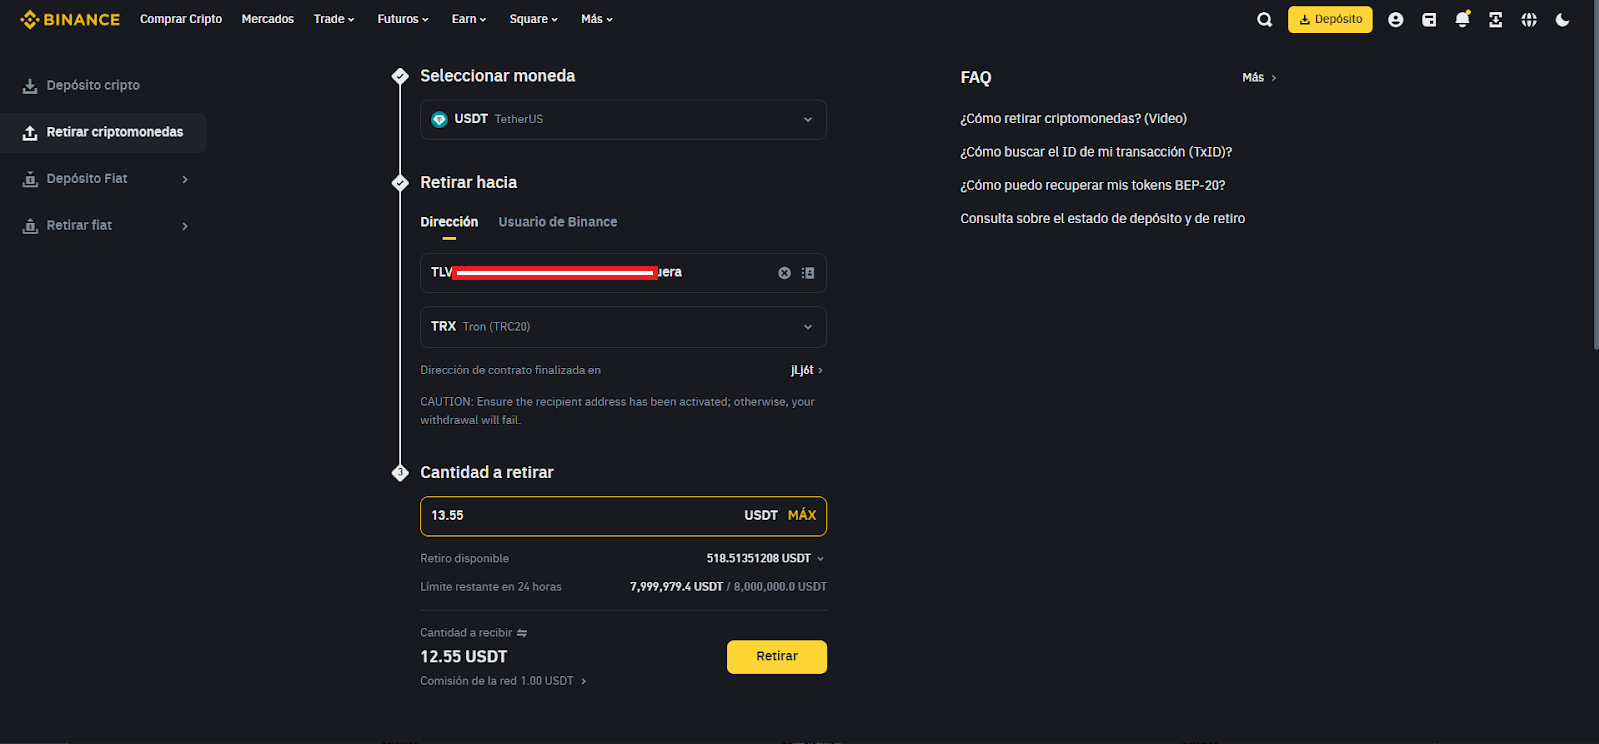The image size is (1599, 744).
Task: Open the search magnifier icon
Action: pos(1264,19)
